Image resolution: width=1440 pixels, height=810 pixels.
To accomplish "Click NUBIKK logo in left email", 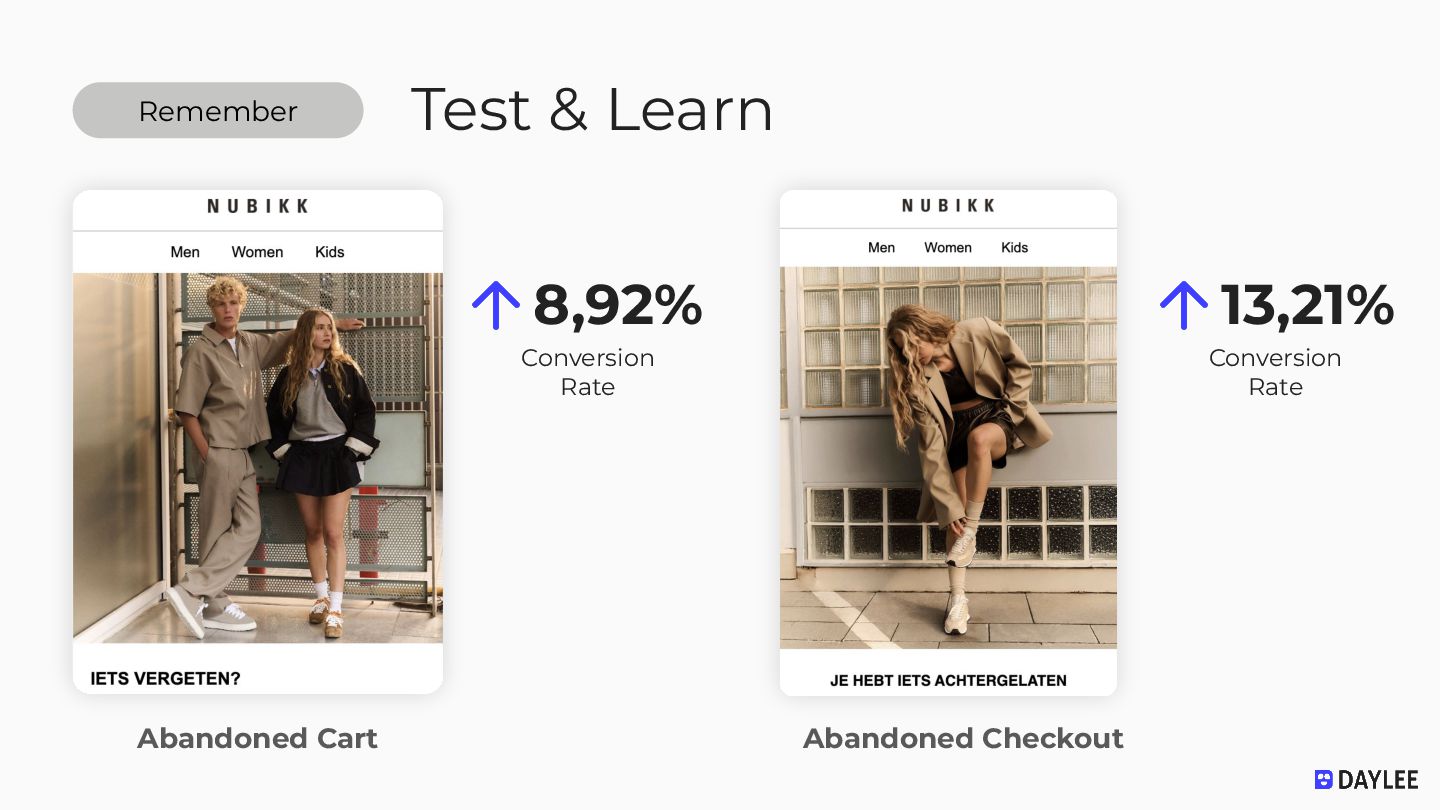I will coord(258,206).
